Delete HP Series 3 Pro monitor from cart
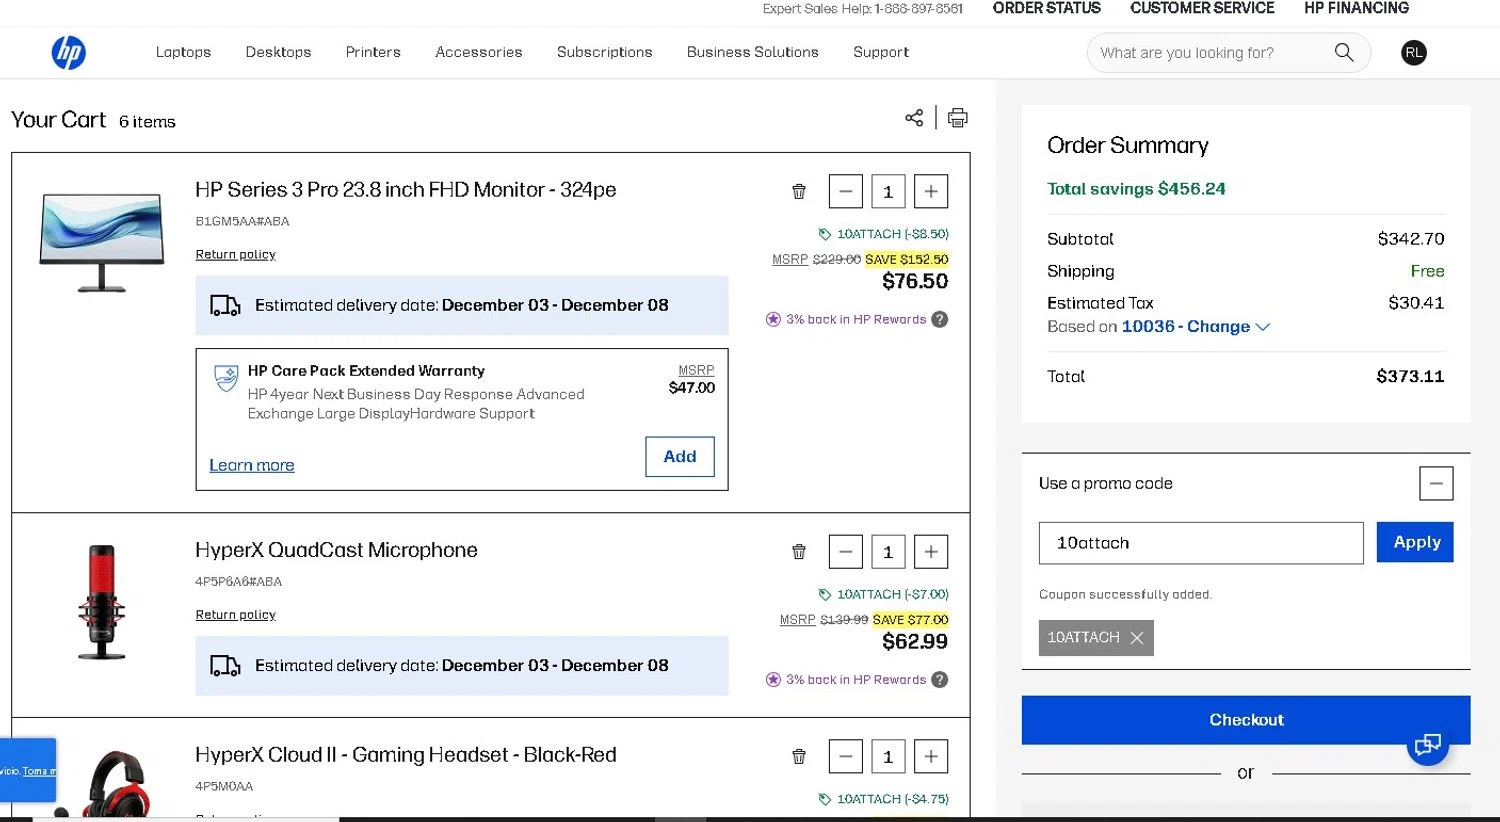Screen dimensions: 1500x822 tap(799, 191)
